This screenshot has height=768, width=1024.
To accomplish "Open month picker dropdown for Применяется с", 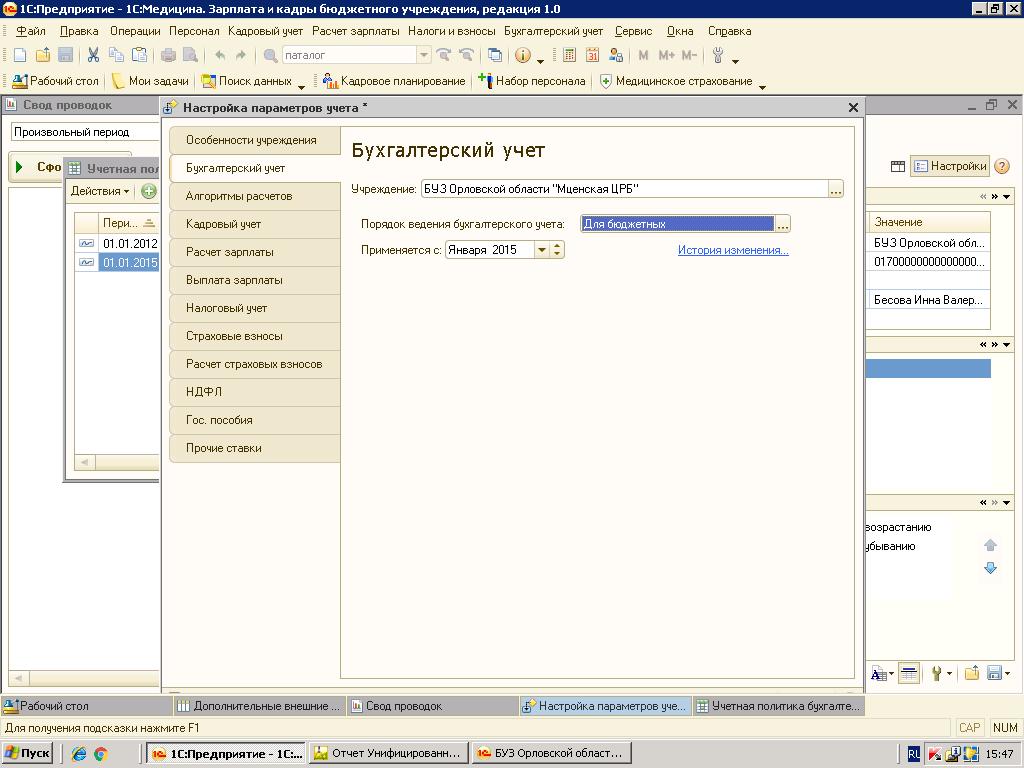I will click(541, 250).
